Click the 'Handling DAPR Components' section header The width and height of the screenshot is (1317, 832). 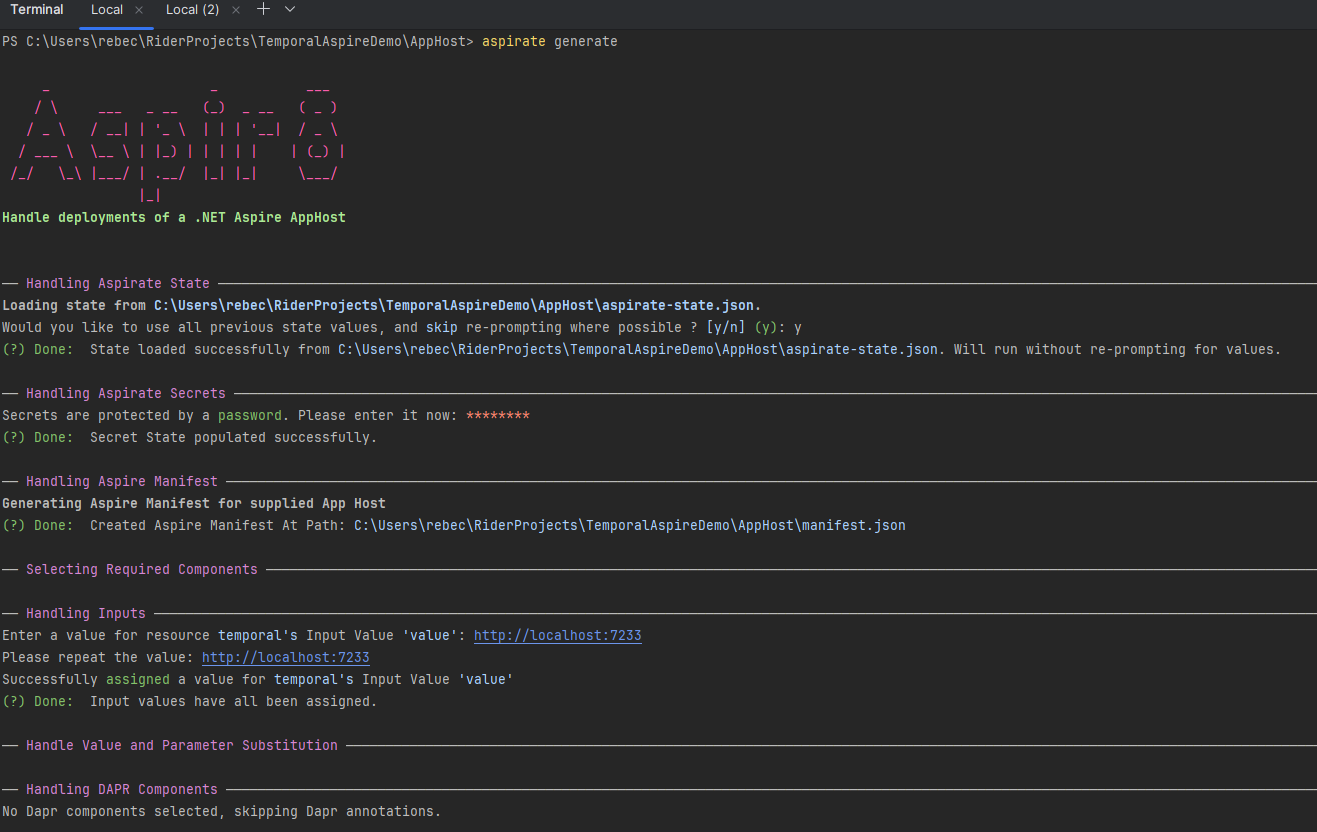click(x=122, y=790)
